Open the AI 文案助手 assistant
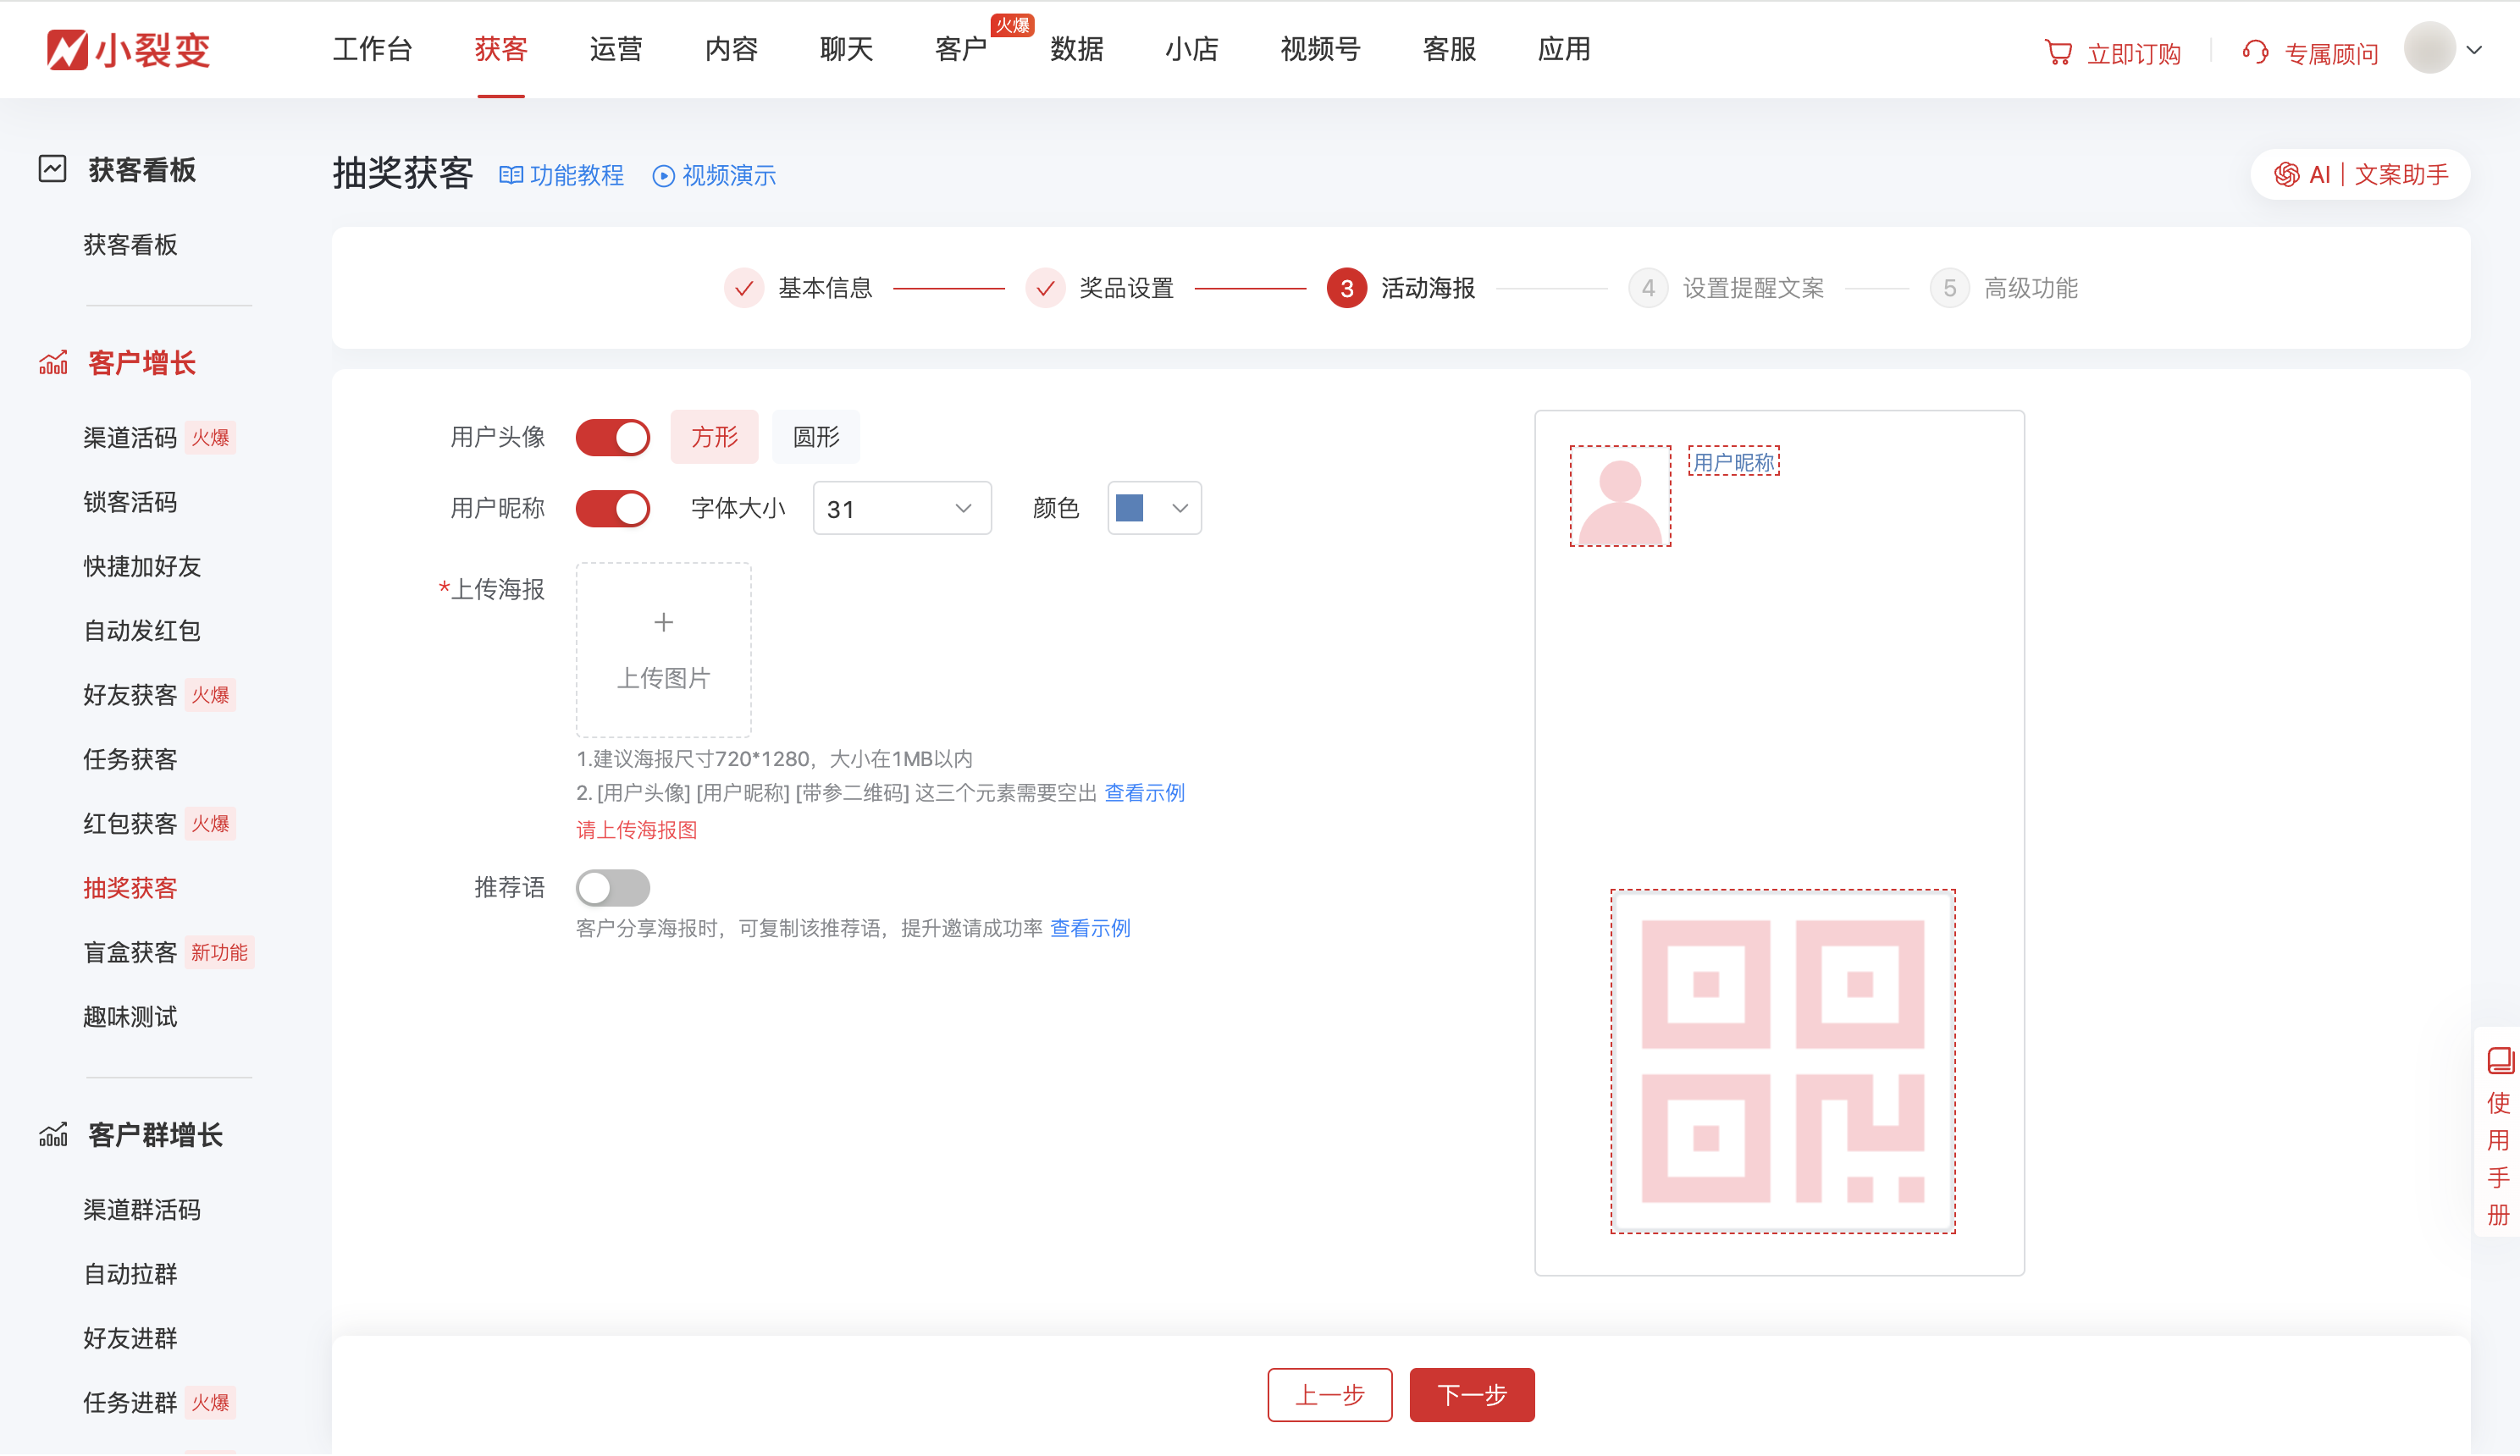 click(x=2360, y=174)
